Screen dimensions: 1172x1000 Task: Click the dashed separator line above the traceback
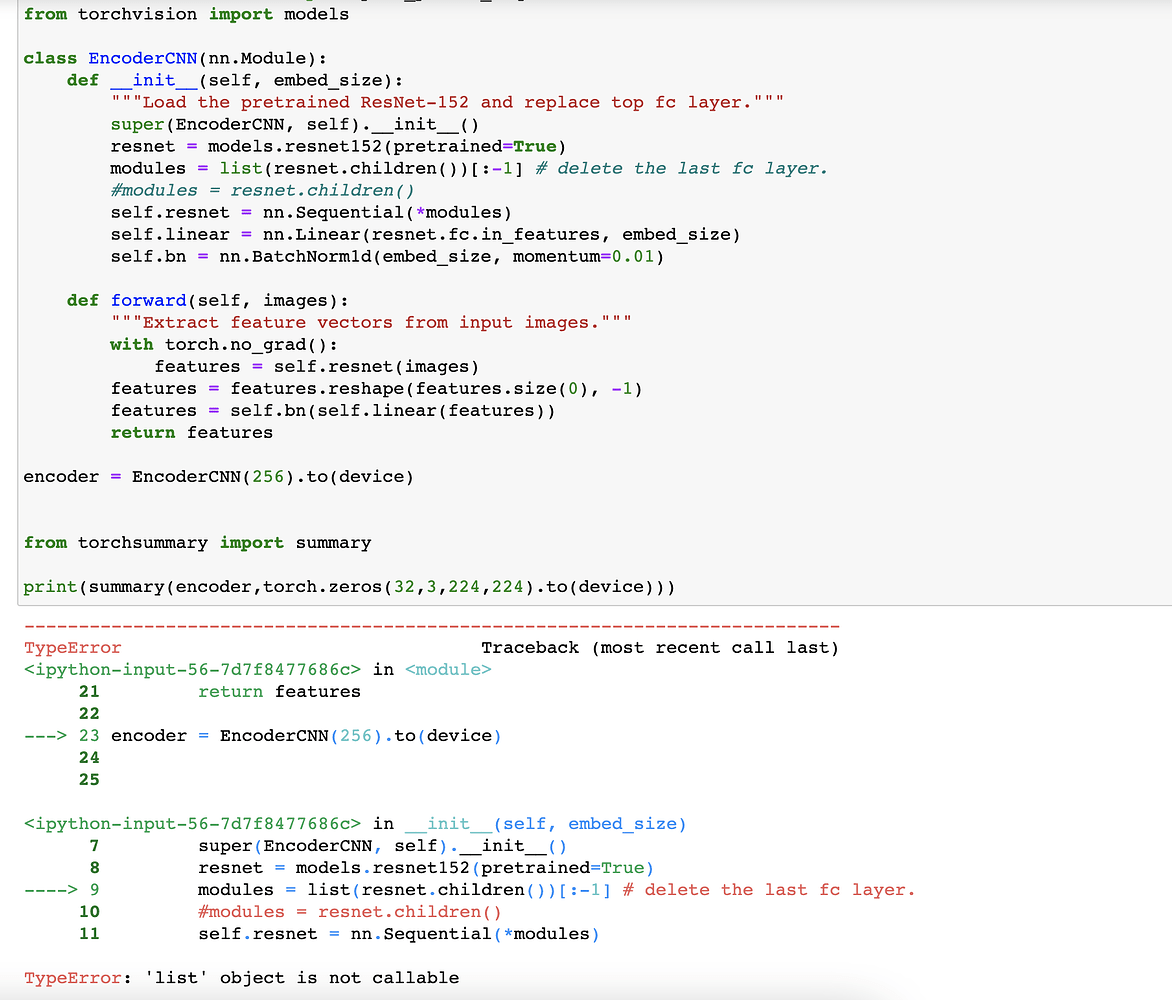click(x=430, y=626)
